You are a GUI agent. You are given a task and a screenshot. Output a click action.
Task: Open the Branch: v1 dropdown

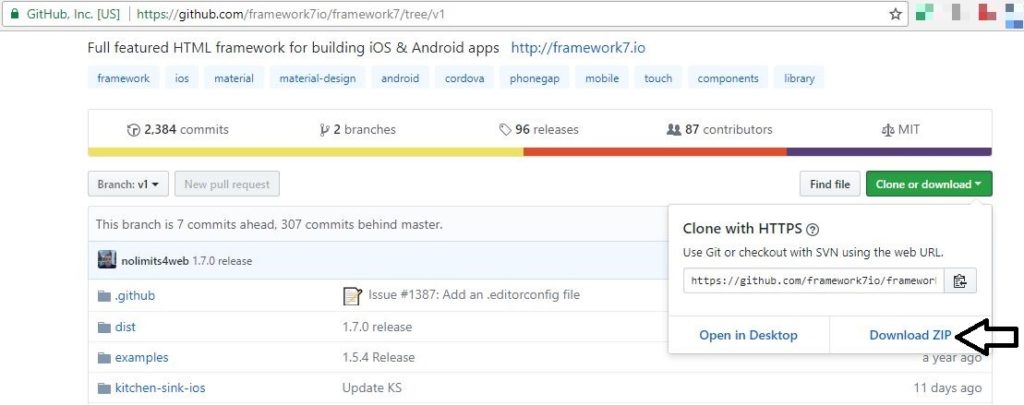[x=128, y=184]
